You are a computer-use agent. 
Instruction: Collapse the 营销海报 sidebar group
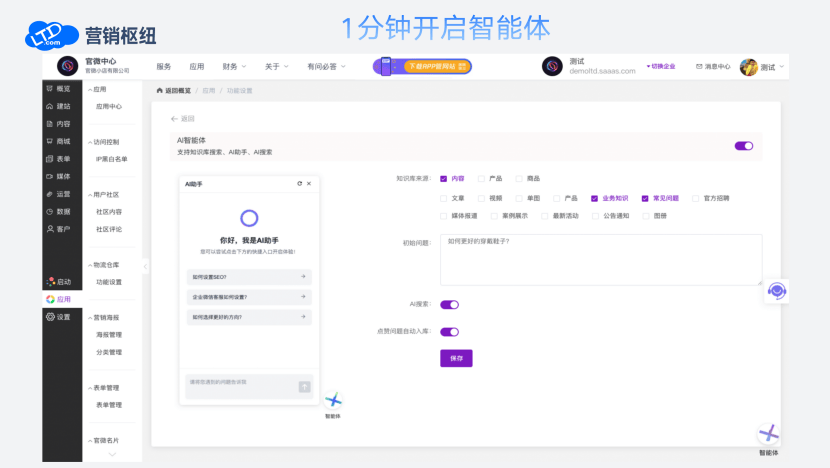[89, 317]
